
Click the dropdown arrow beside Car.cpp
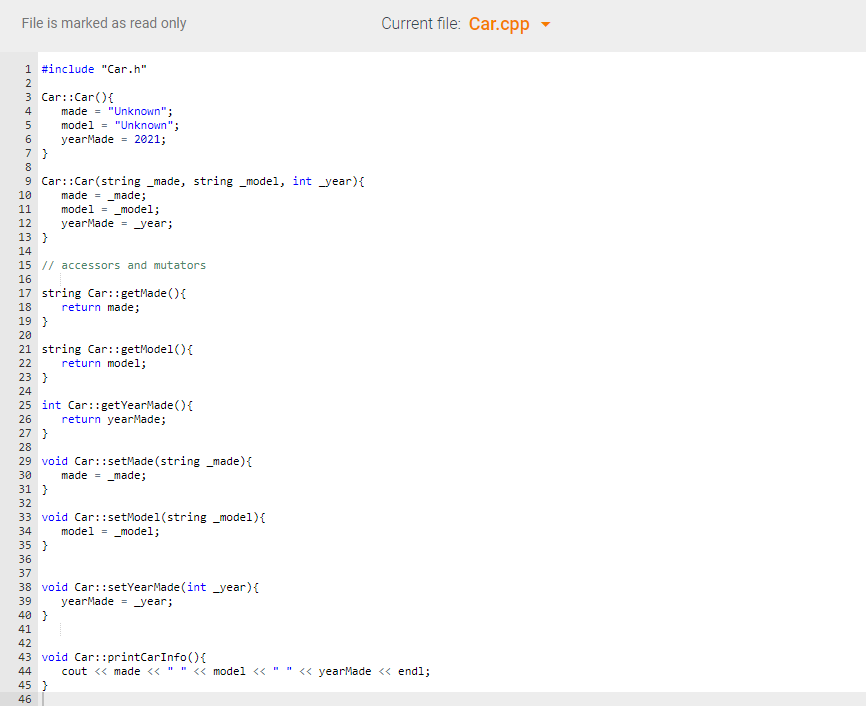coord(545,26)
